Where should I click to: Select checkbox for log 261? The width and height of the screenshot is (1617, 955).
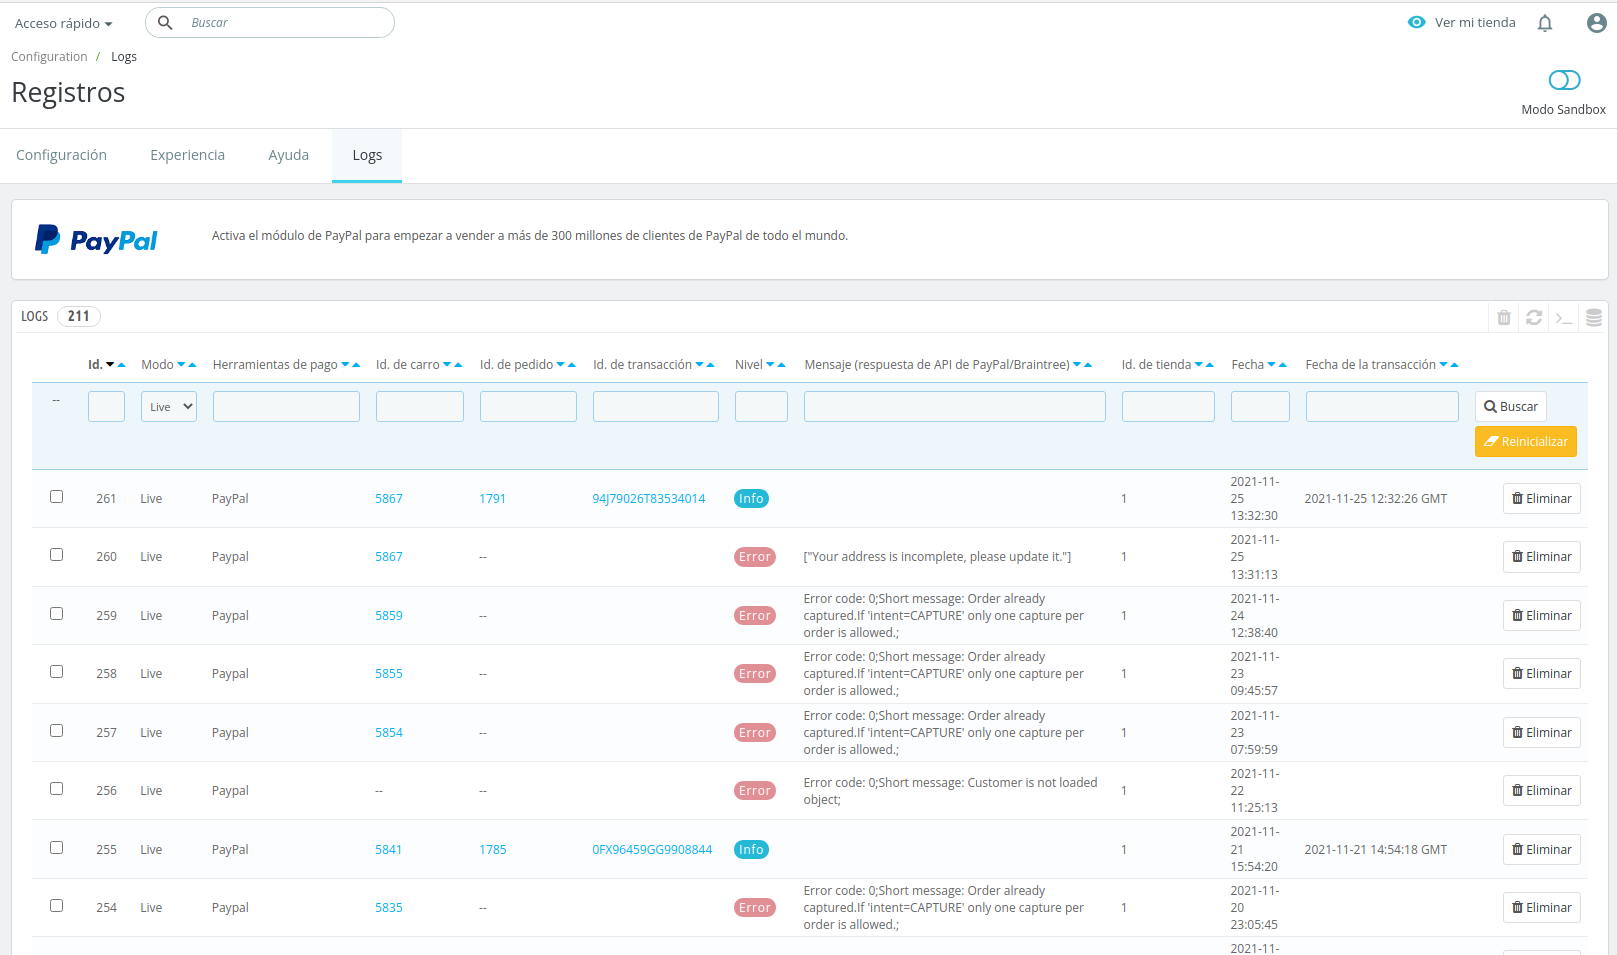pos(57,497)
